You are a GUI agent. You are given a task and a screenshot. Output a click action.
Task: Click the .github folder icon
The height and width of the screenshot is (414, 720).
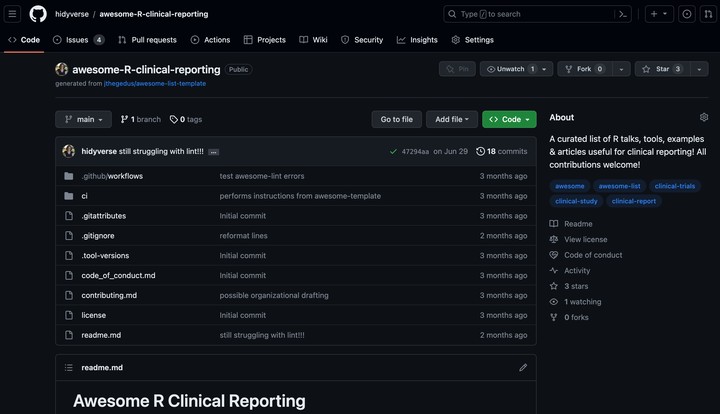click(x=69, y=176)
